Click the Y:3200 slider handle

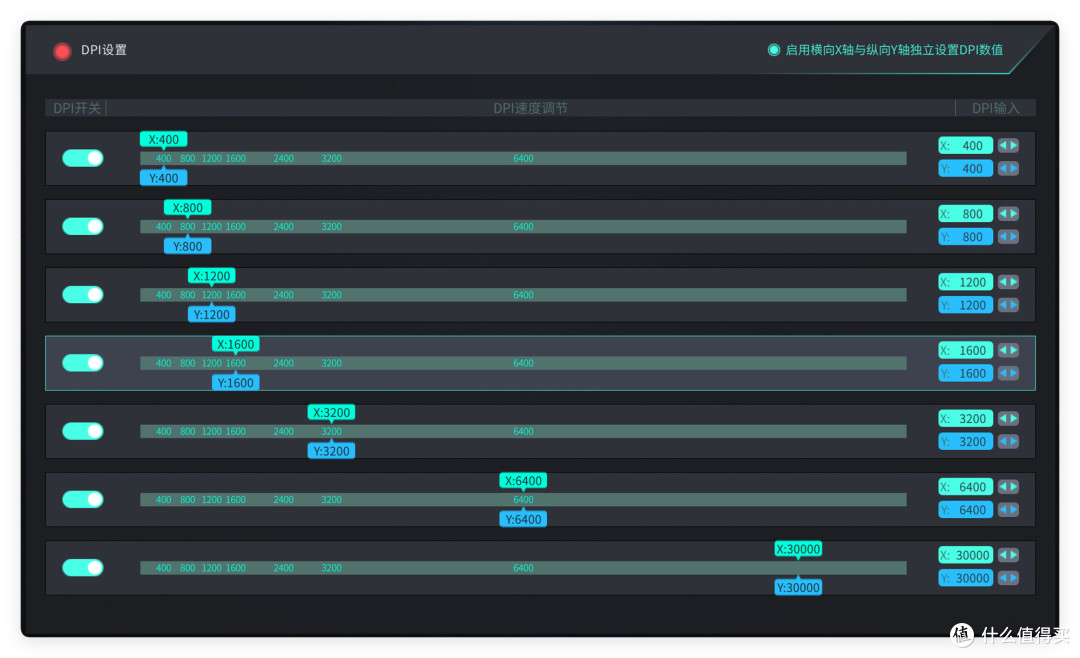click(x=331, y=451)
